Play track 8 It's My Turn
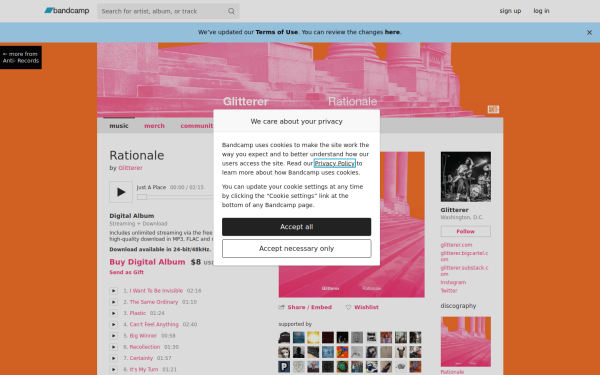 tap(114, 369)
